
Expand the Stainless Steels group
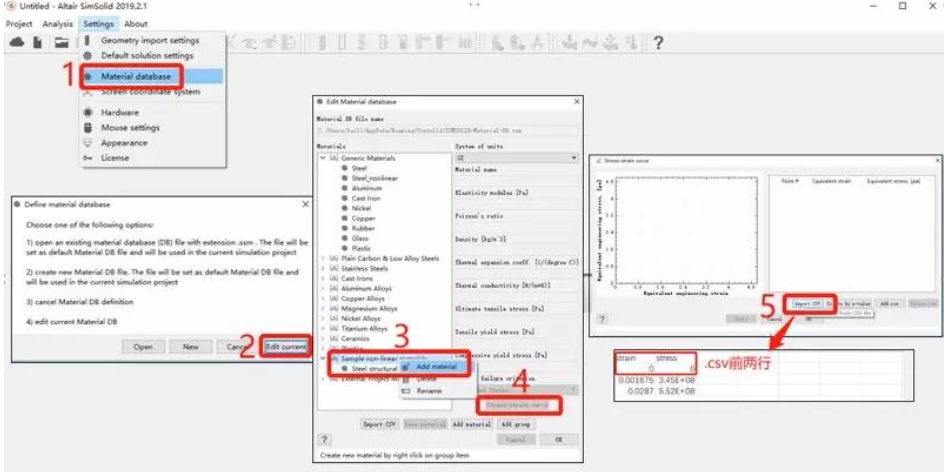tap(322, 268)
